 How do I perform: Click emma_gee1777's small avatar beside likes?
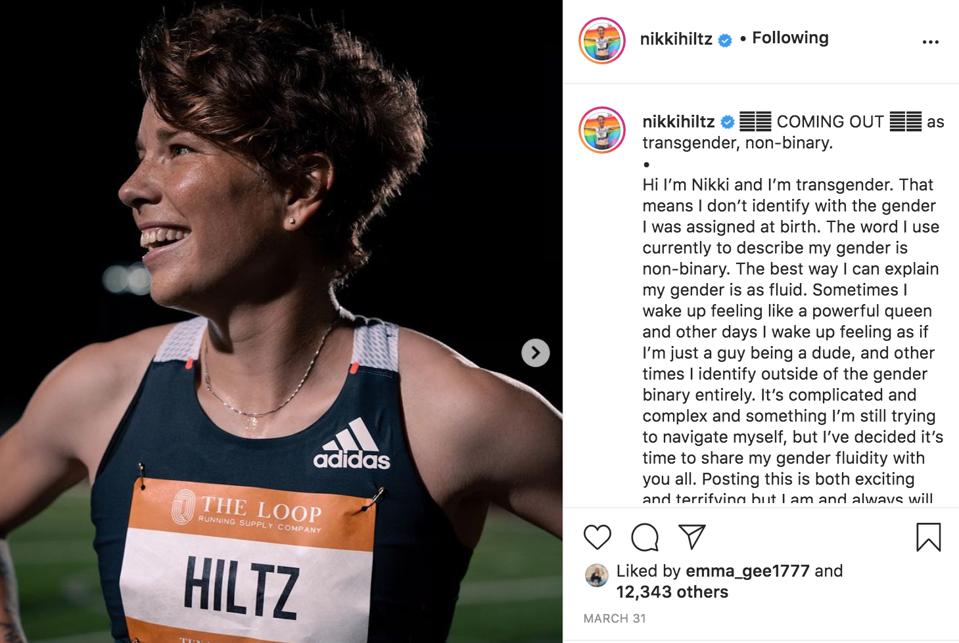click(597, 574)
